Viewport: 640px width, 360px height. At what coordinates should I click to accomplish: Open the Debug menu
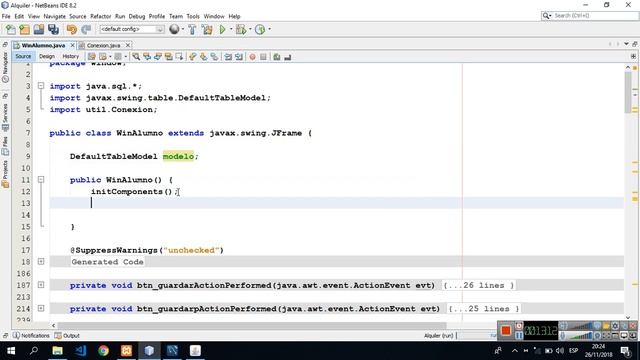[x=137, y=16]
